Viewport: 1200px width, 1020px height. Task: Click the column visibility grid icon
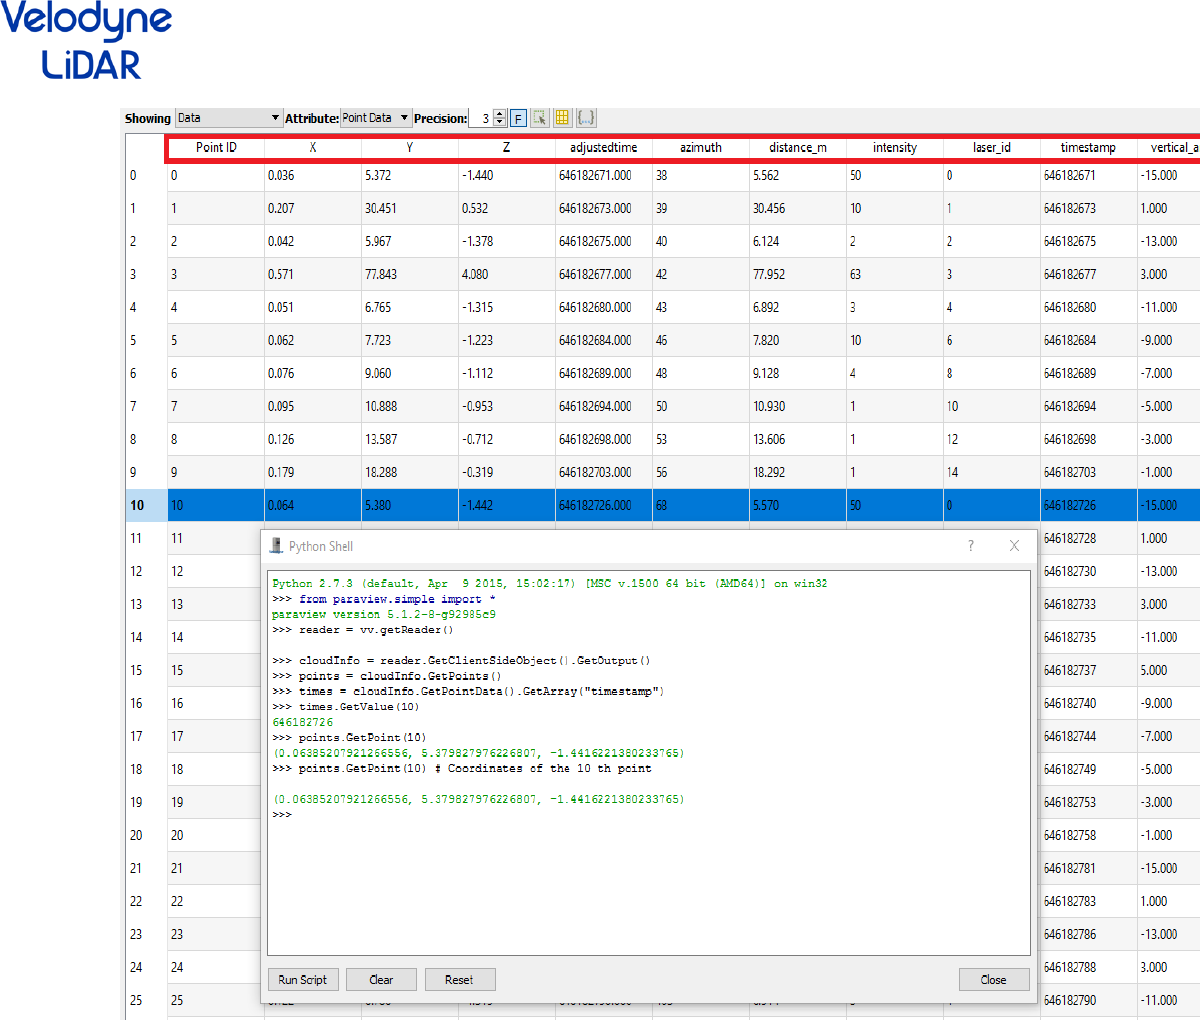562,118
